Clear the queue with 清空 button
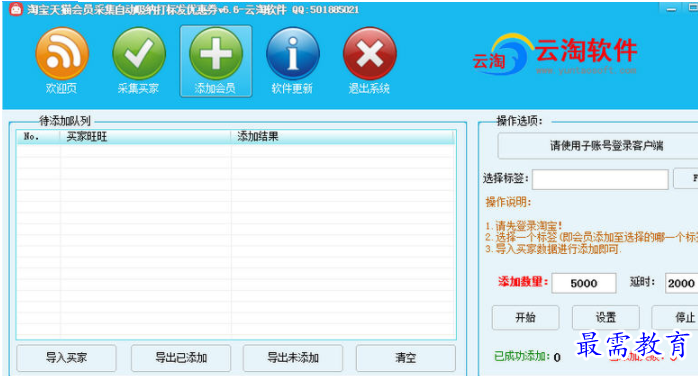Viewport: 698px width, 376px height. pyautogui.click(x=406, y=358)
